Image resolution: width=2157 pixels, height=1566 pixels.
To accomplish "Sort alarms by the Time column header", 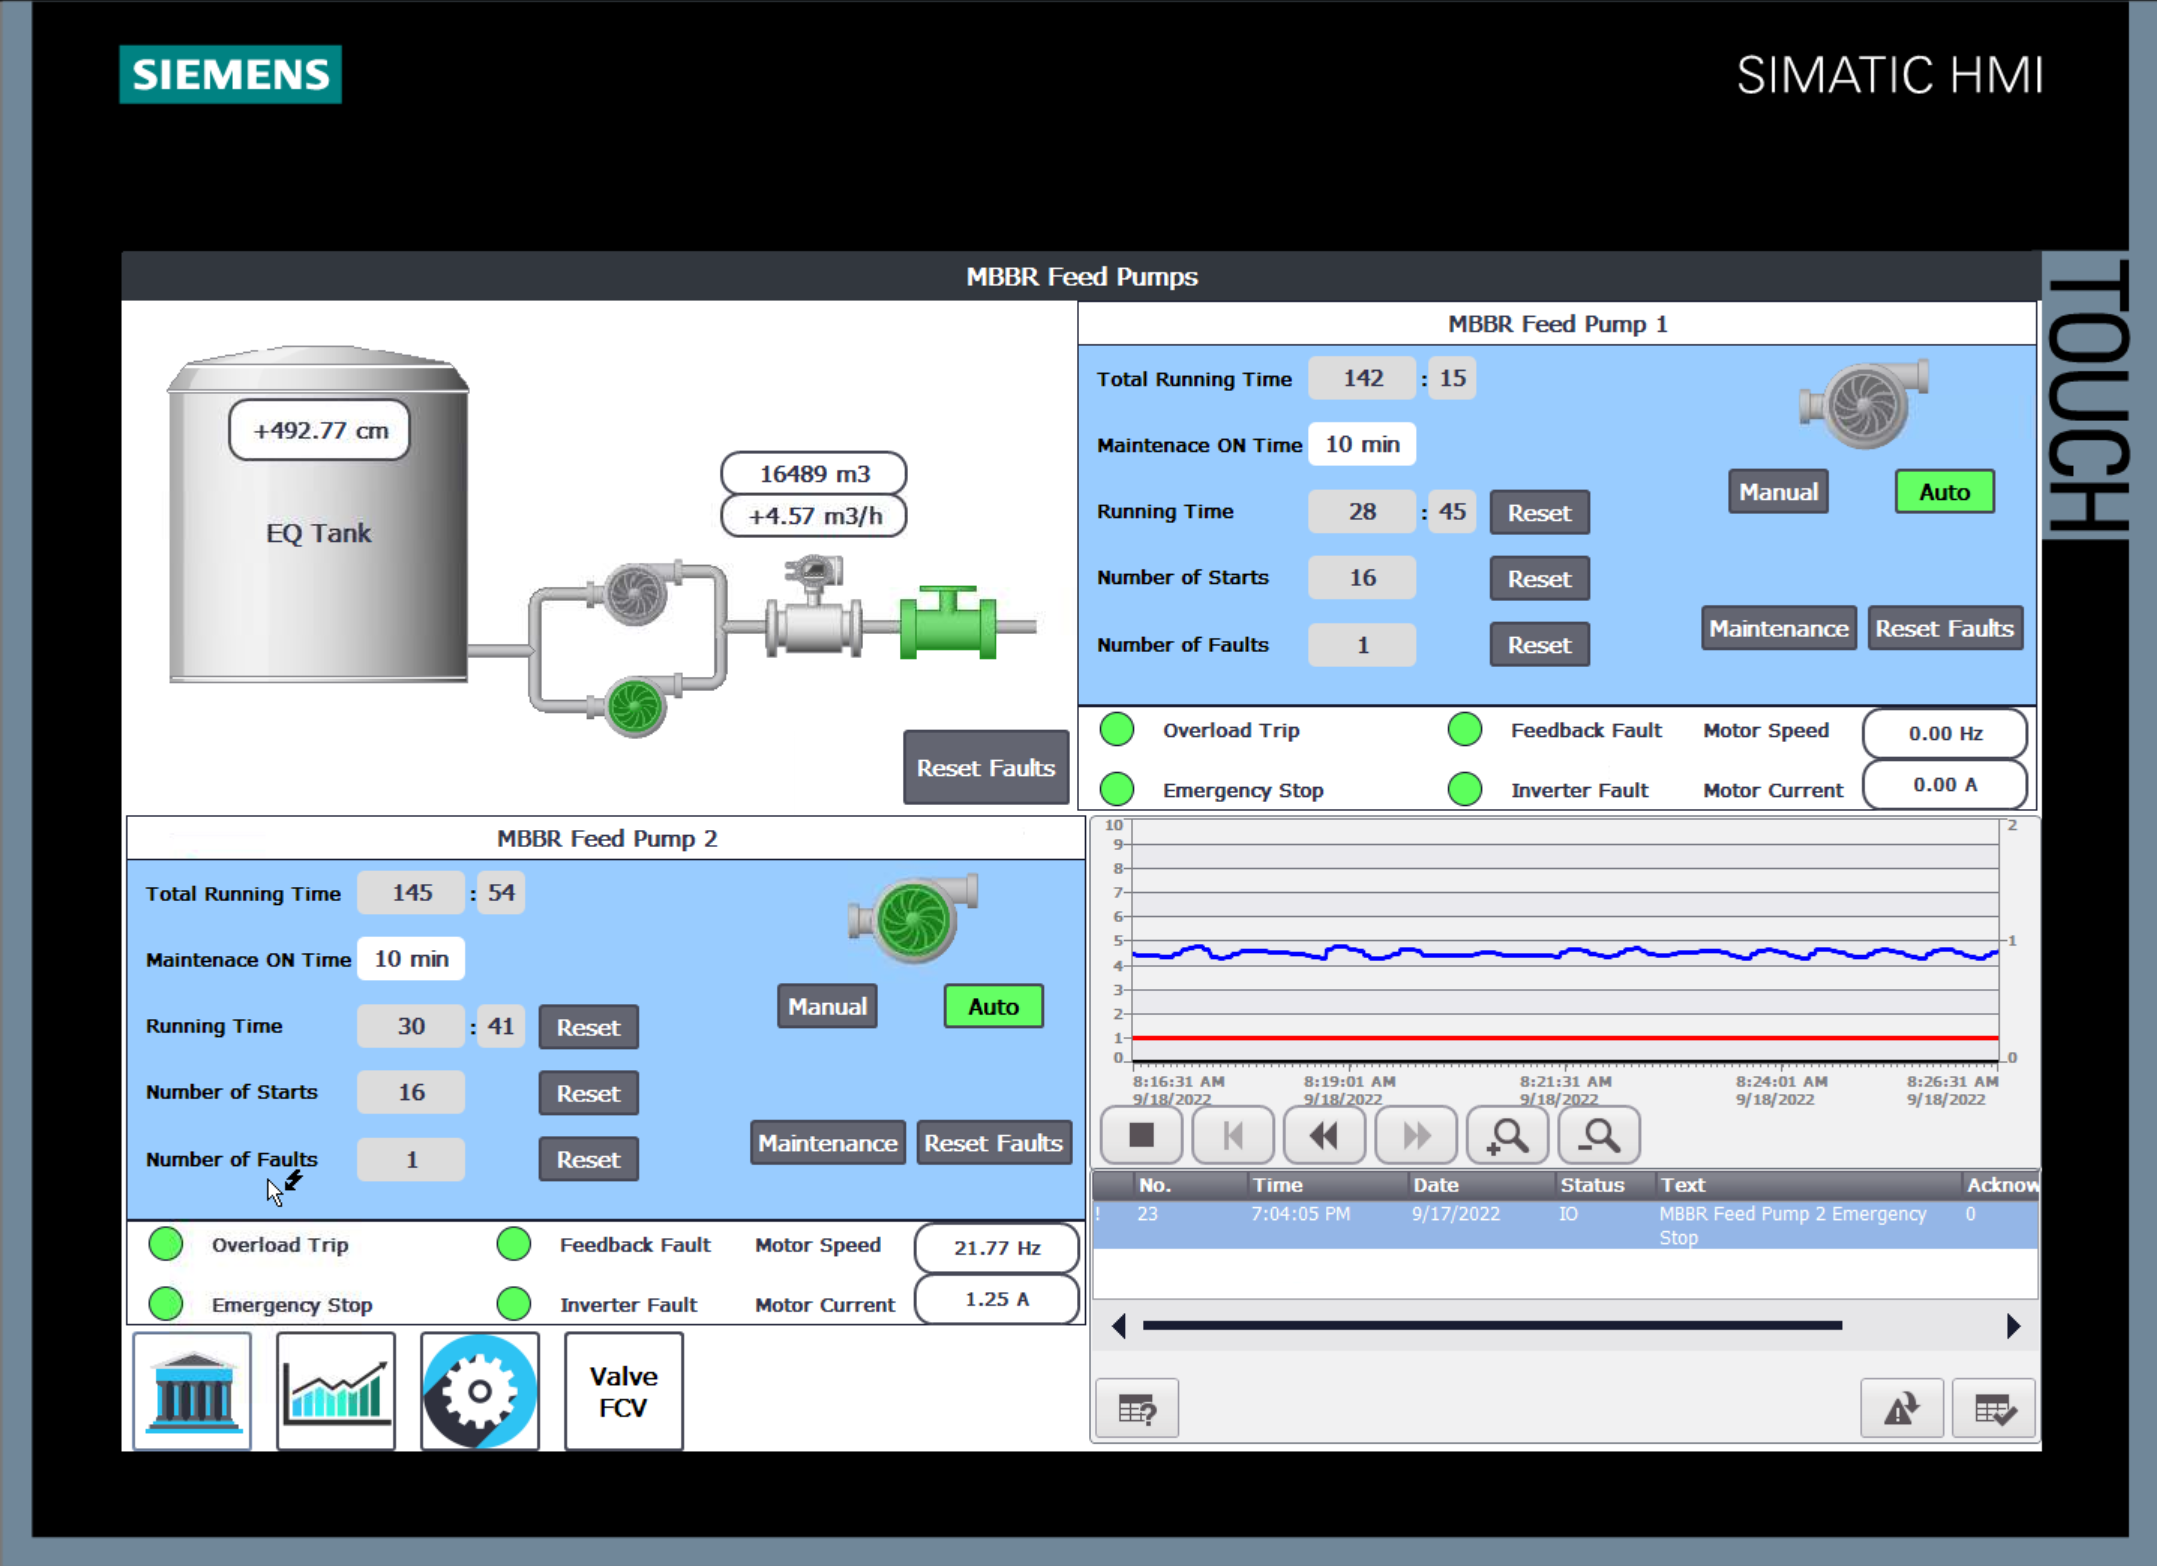I will pyautogui.click(x=1278, y=1185).
